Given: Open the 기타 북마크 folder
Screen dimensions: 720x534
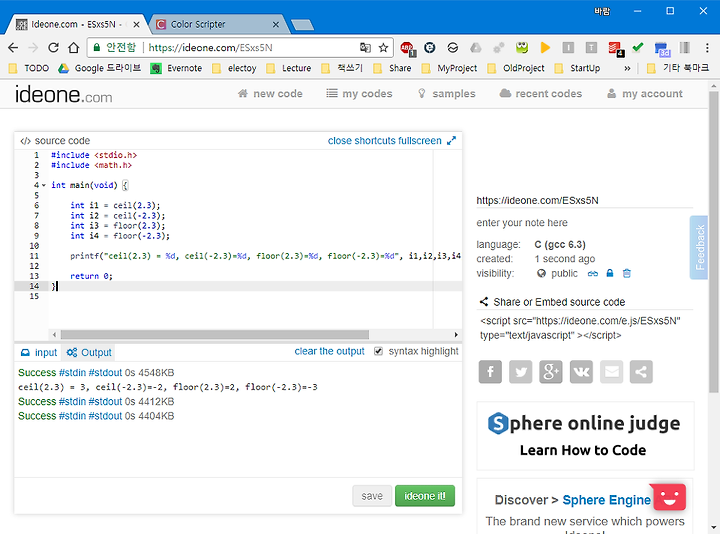Looking at the screenshot, I should [678, 68].
